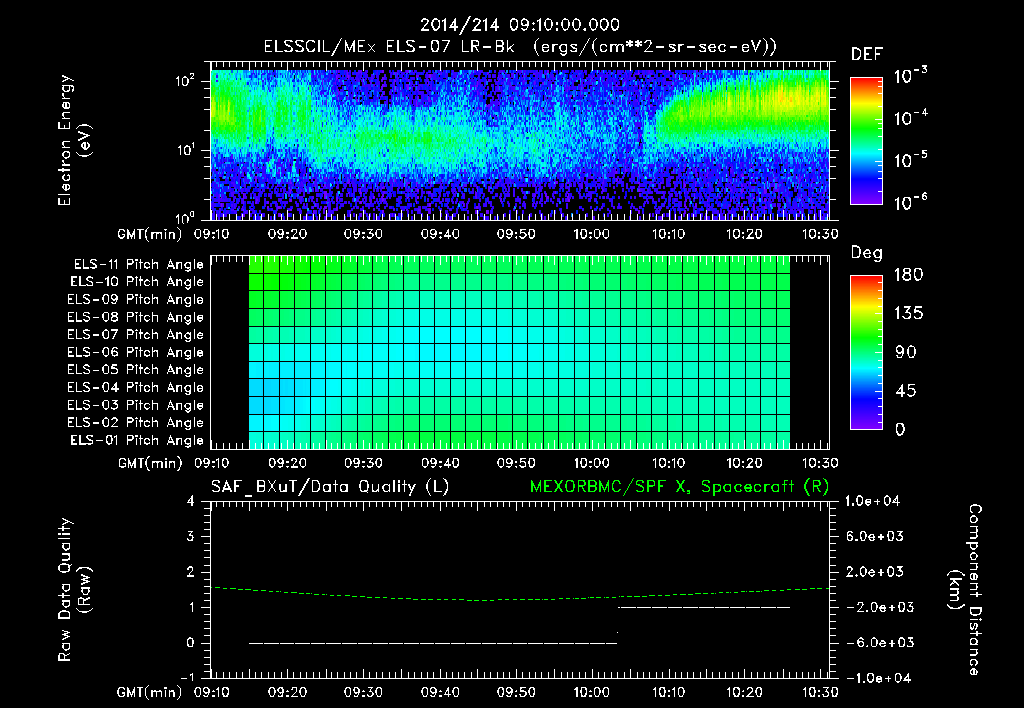Click the 09:50 tick under the pitch angle panel

point(516,464)
